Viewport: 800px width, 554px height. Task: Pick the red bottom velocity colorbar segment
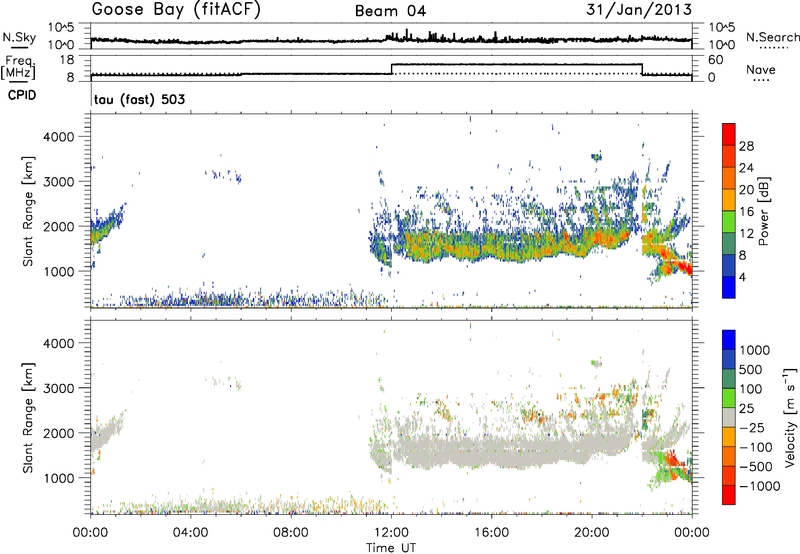pos(729,495)
